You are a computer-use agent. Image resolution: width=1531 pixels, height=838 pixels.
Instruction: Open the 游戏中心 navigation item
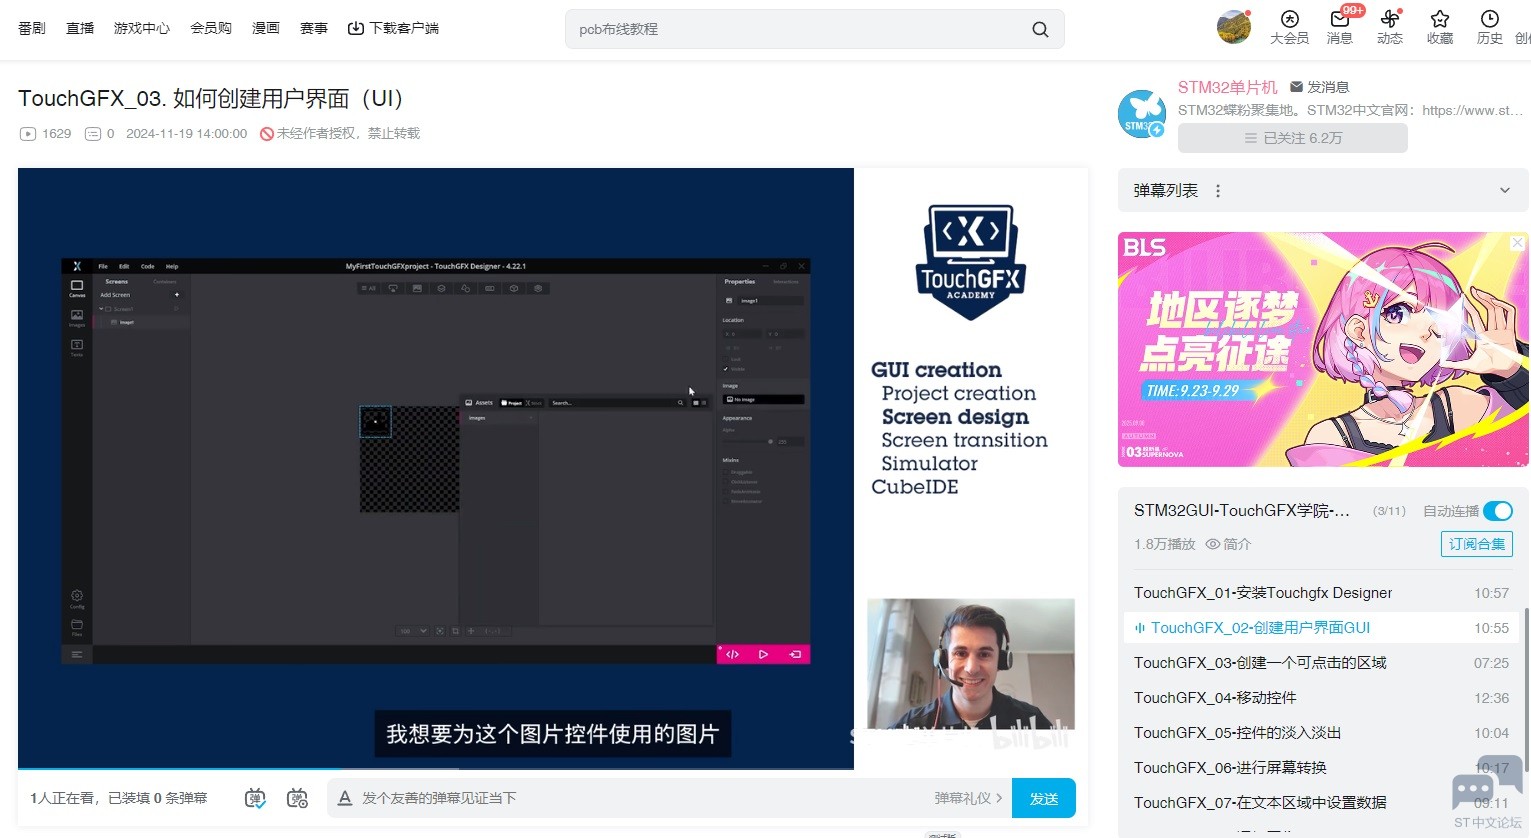[142, 28]
